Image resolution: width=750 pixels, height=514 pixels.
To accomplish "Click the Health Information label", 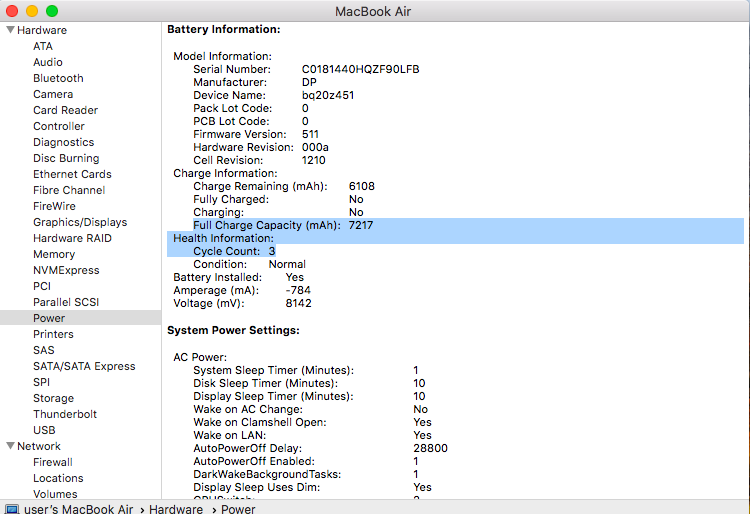I will point(223,238).
